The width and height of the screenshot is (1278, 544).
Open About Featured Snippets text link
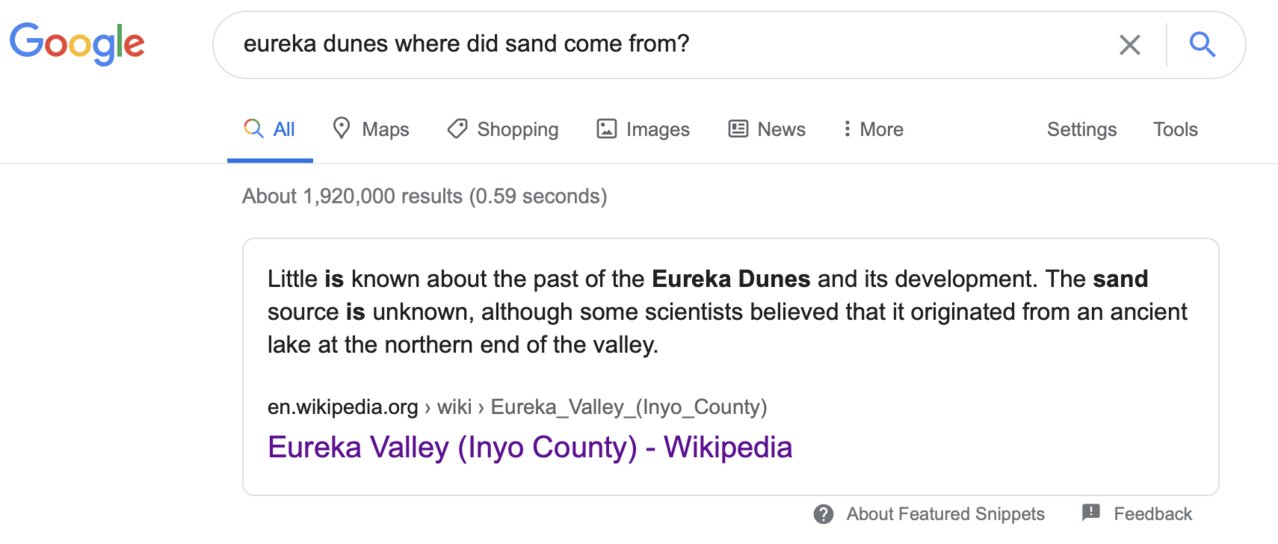945,514
